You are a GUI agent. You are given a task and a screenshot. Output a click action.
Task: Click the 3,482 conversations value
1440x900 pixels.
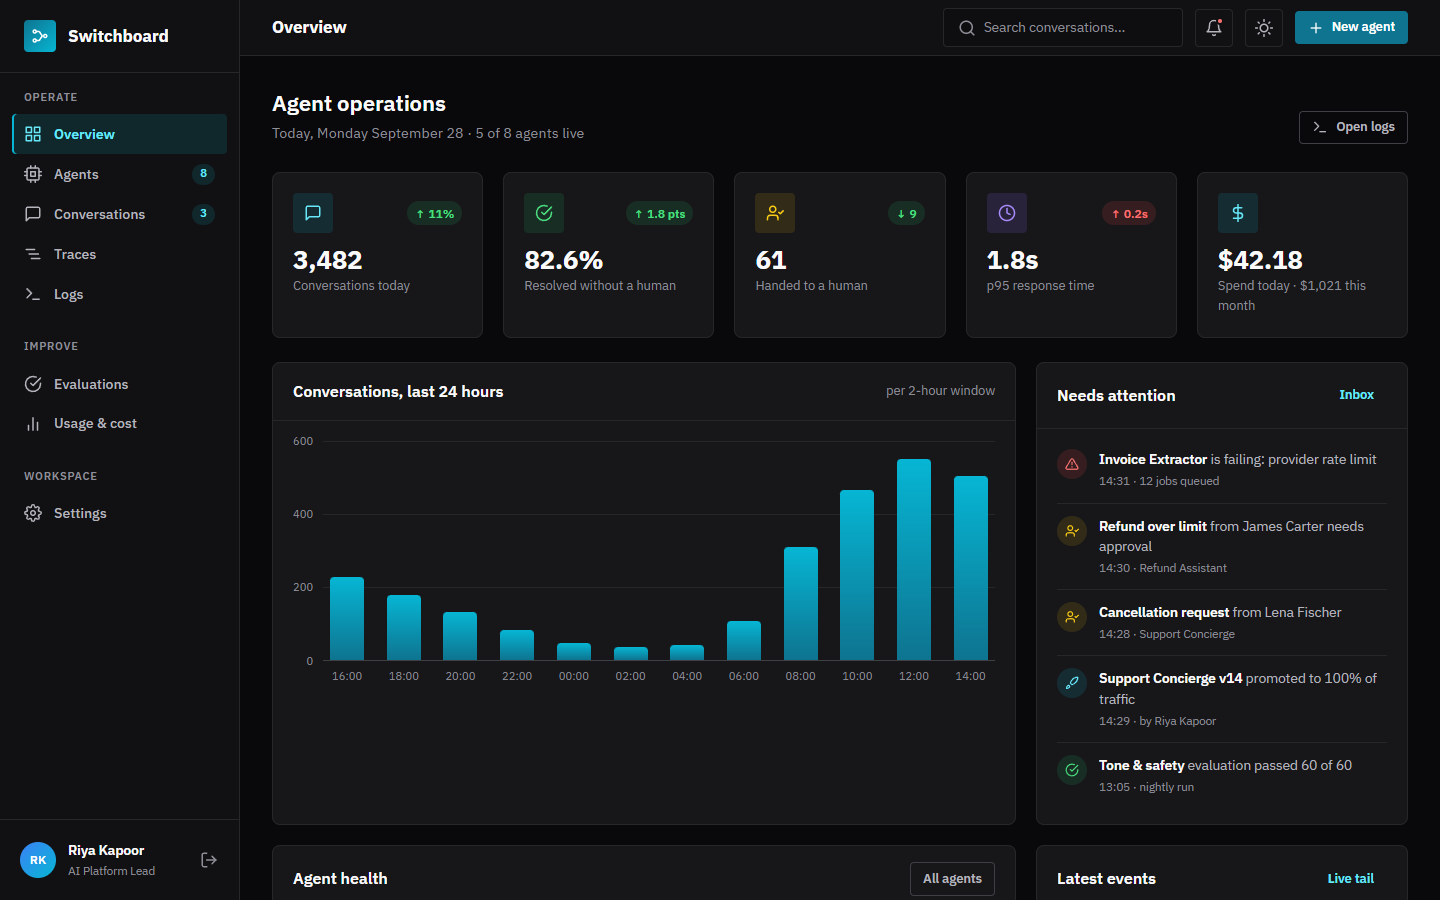(x=328, y=260)
